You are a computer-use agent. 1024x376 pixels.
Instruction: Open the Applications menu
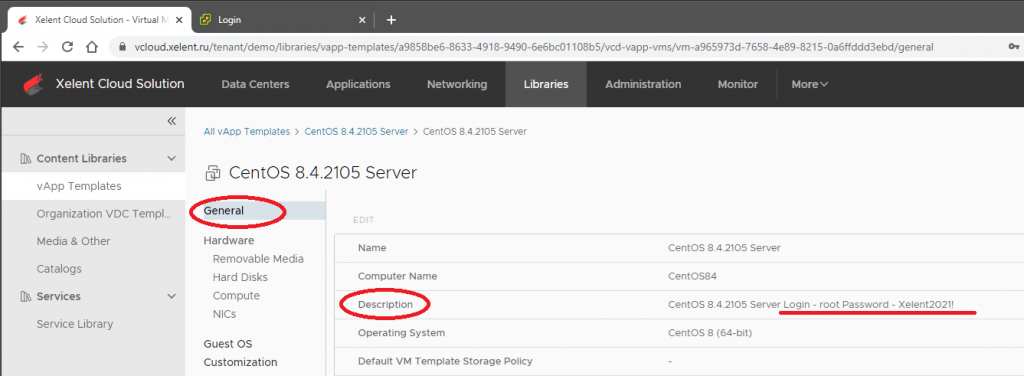[358, 84]
